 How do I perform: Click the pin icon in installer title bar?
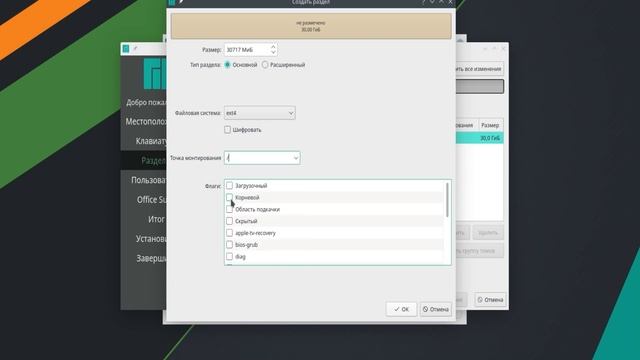(x=136, y=49)
